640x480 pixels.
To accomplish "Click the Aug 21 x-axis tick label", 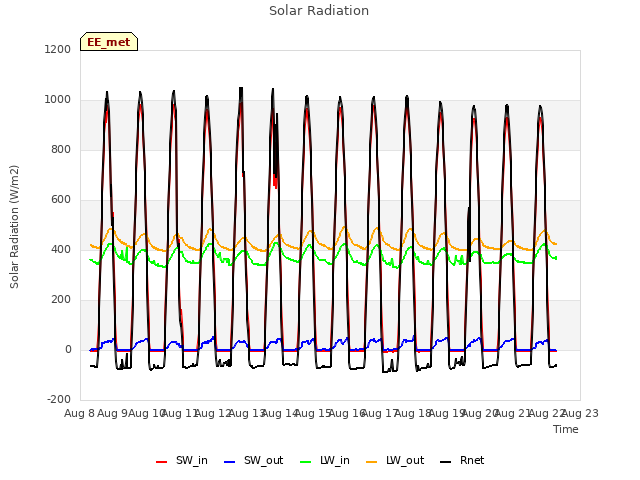I will pos(513,414).
